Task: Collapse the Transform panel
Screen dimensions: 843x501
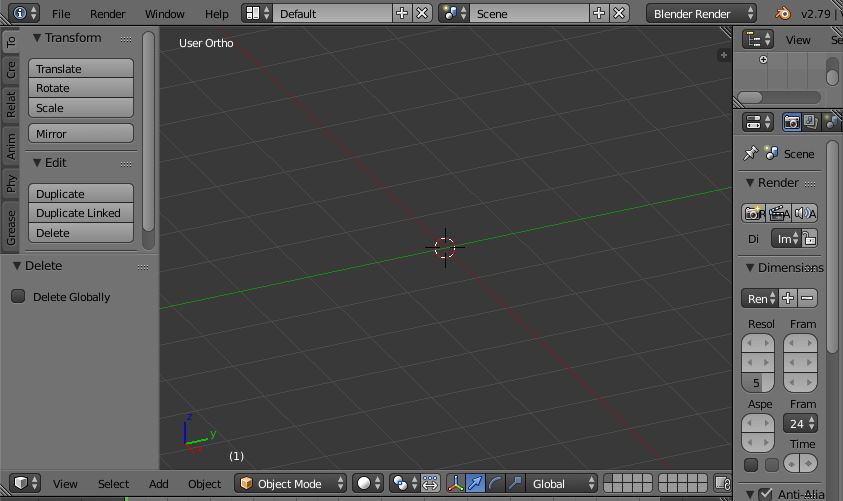Action: 37,38
